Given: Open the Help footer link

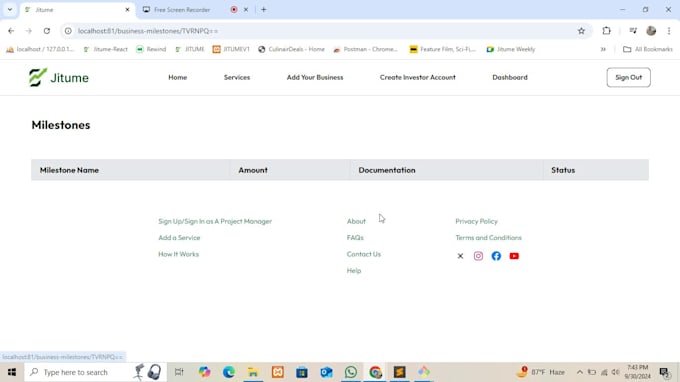Looking at the screenshot, I should click(354, 271).
